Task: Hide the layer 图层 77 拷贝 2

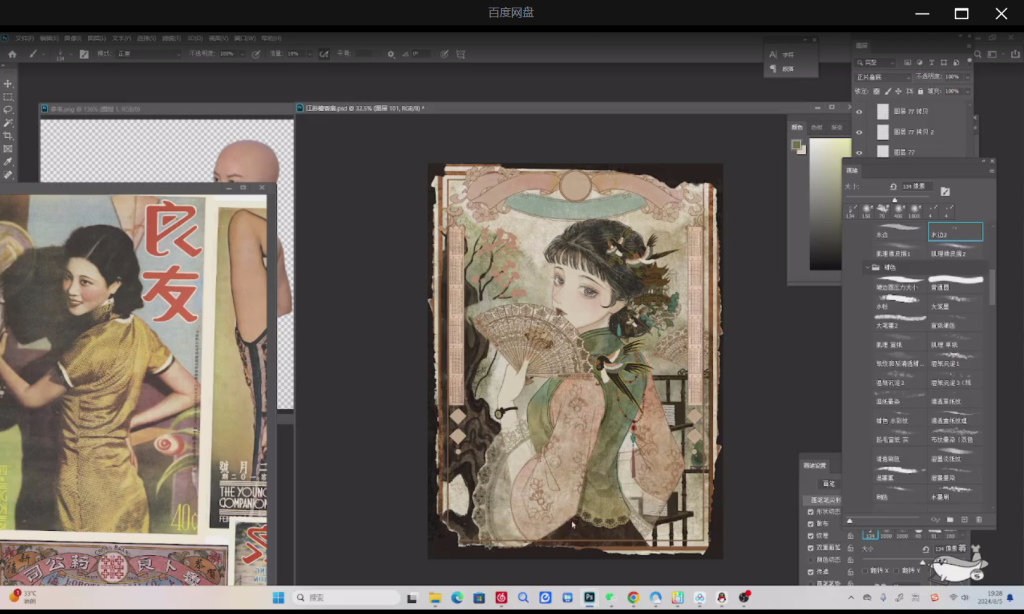Action: point(858,132)
